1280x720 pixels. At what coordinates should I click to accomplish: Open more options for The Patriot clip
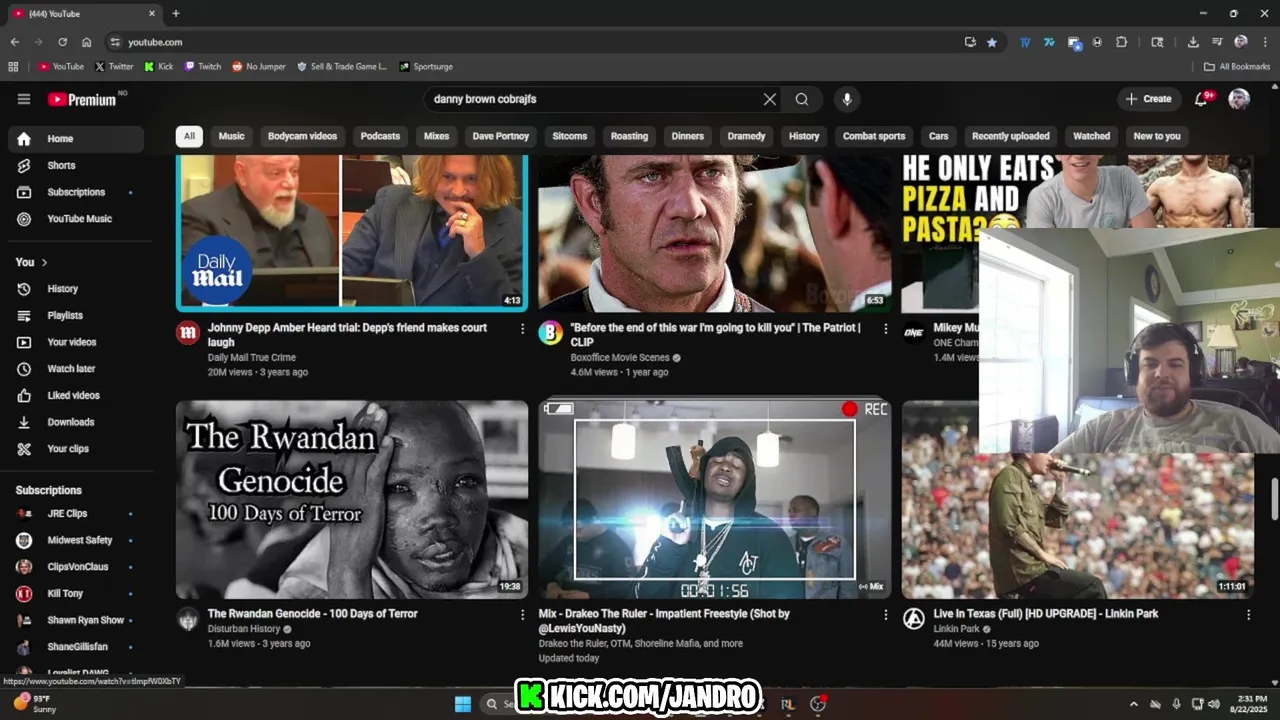pos(885,328)
